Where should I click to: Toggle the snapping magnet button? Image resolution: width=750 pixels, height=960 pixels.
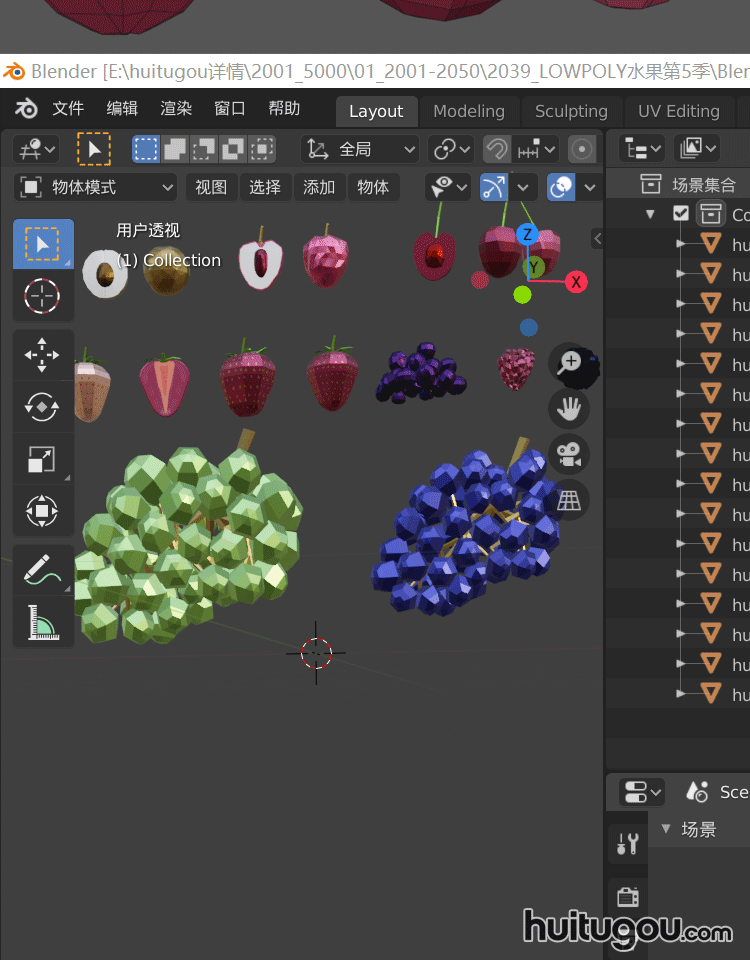[497, 150]
